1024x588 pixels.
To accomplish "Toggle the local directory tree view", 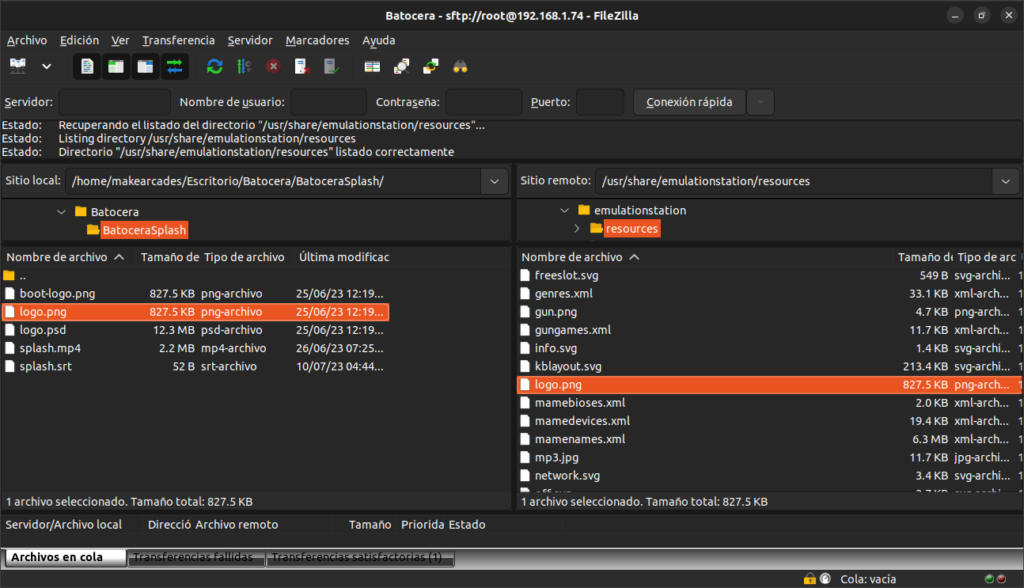I will click(116, 66).
